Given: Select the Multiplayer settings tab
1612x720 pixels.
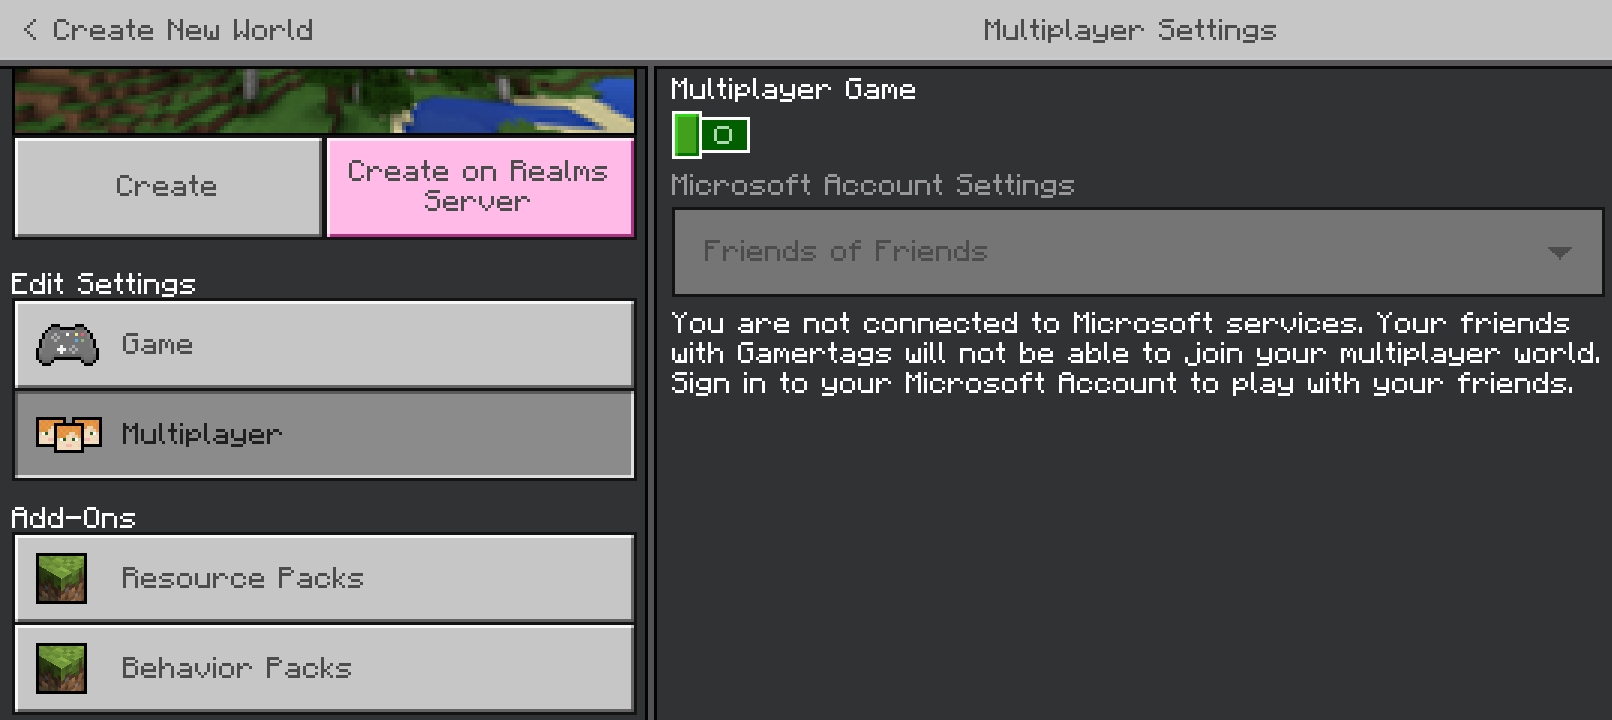Looking at the screenshot, I should (324, 435).
